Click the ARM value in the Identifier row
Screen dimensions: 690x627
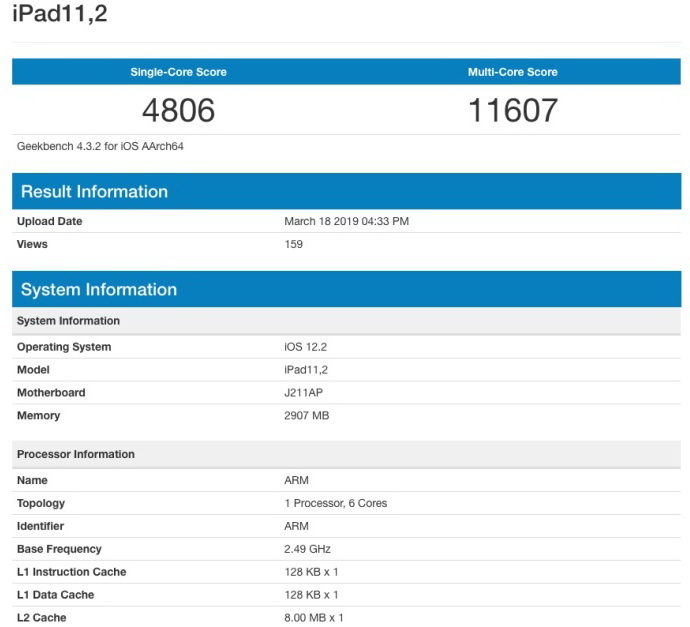coord(296,526)
